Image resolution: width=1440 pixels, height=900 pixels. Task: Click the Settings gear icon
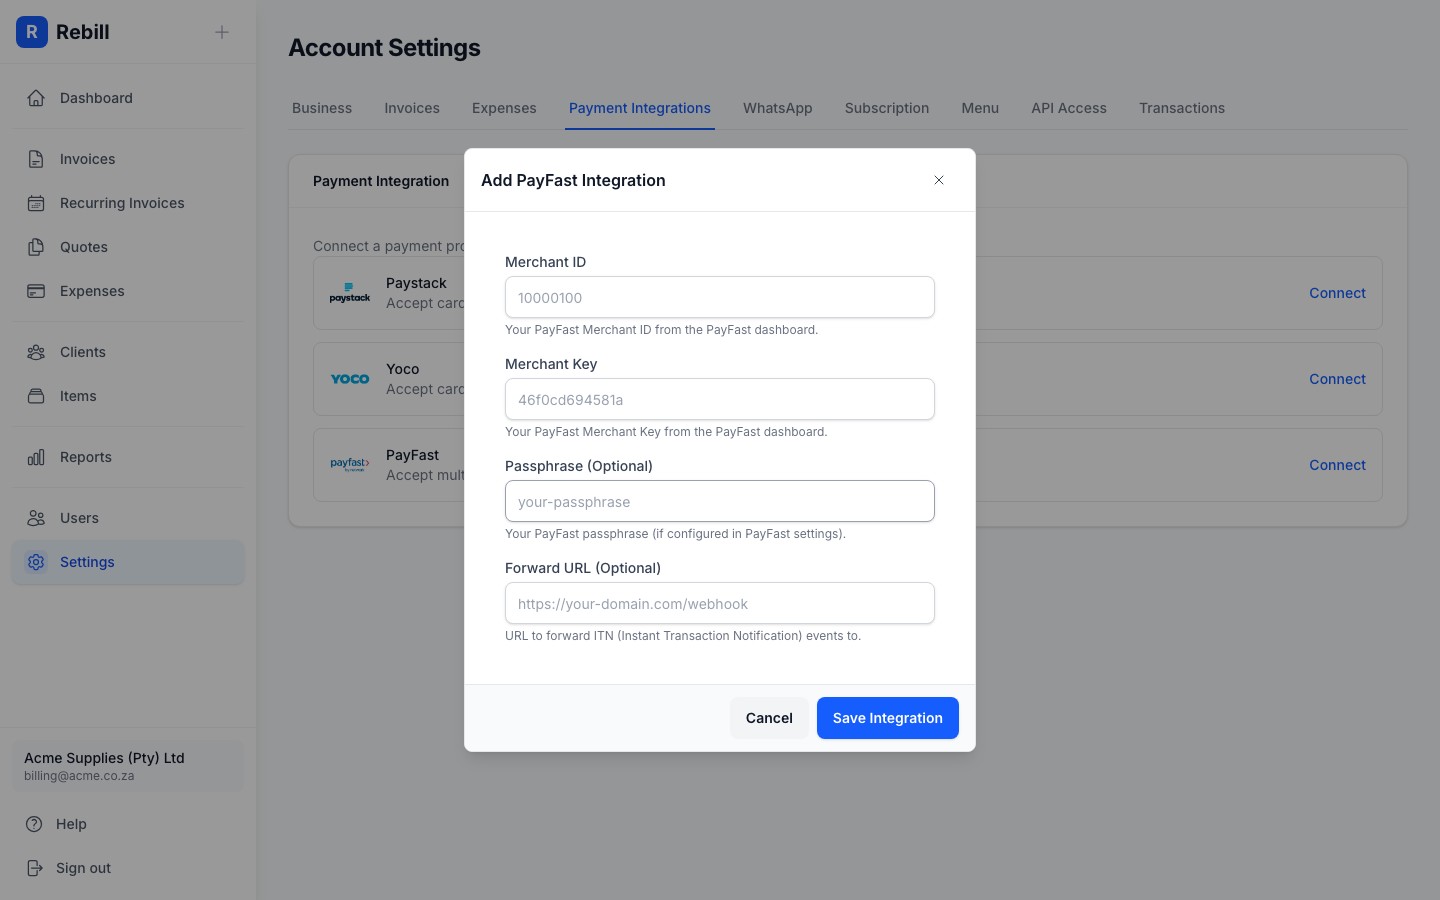pos(36,562)
